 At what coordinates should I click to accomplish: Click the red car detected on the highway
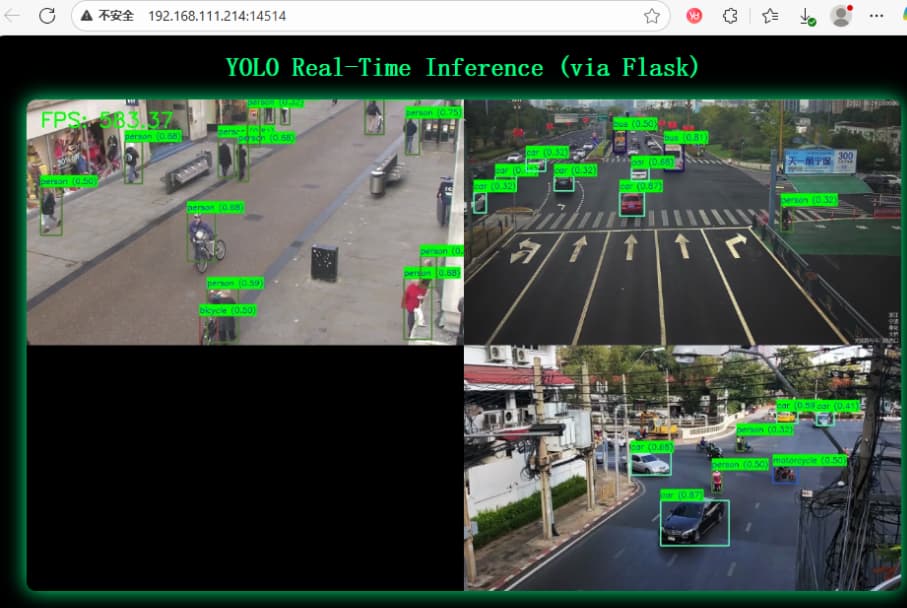click(631, 204)
